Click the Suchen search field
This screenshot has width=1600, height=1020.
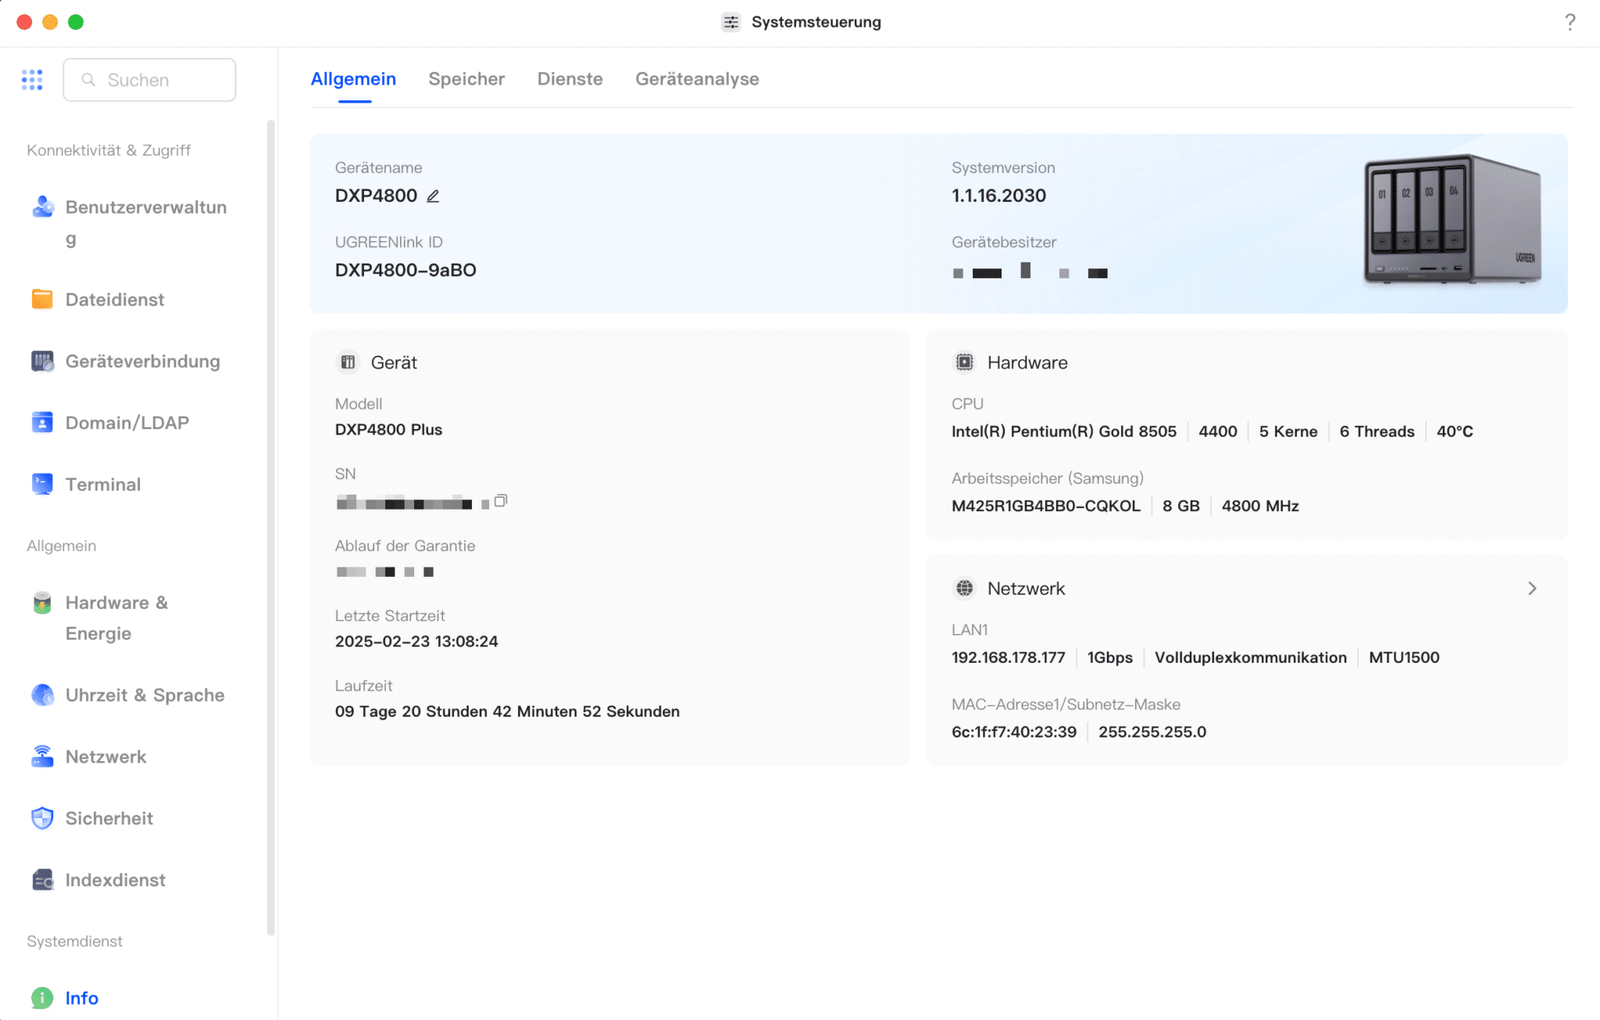coord(149,79)
